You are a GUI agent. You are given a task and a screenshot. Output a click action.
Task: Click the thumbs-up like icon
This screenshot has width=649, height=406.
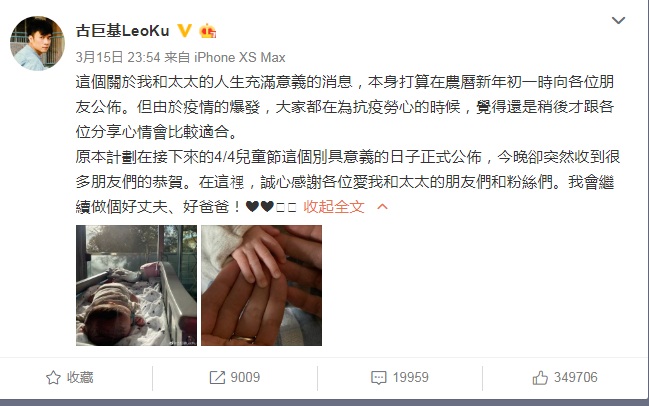pyautogui.click(x=540, y=377)
